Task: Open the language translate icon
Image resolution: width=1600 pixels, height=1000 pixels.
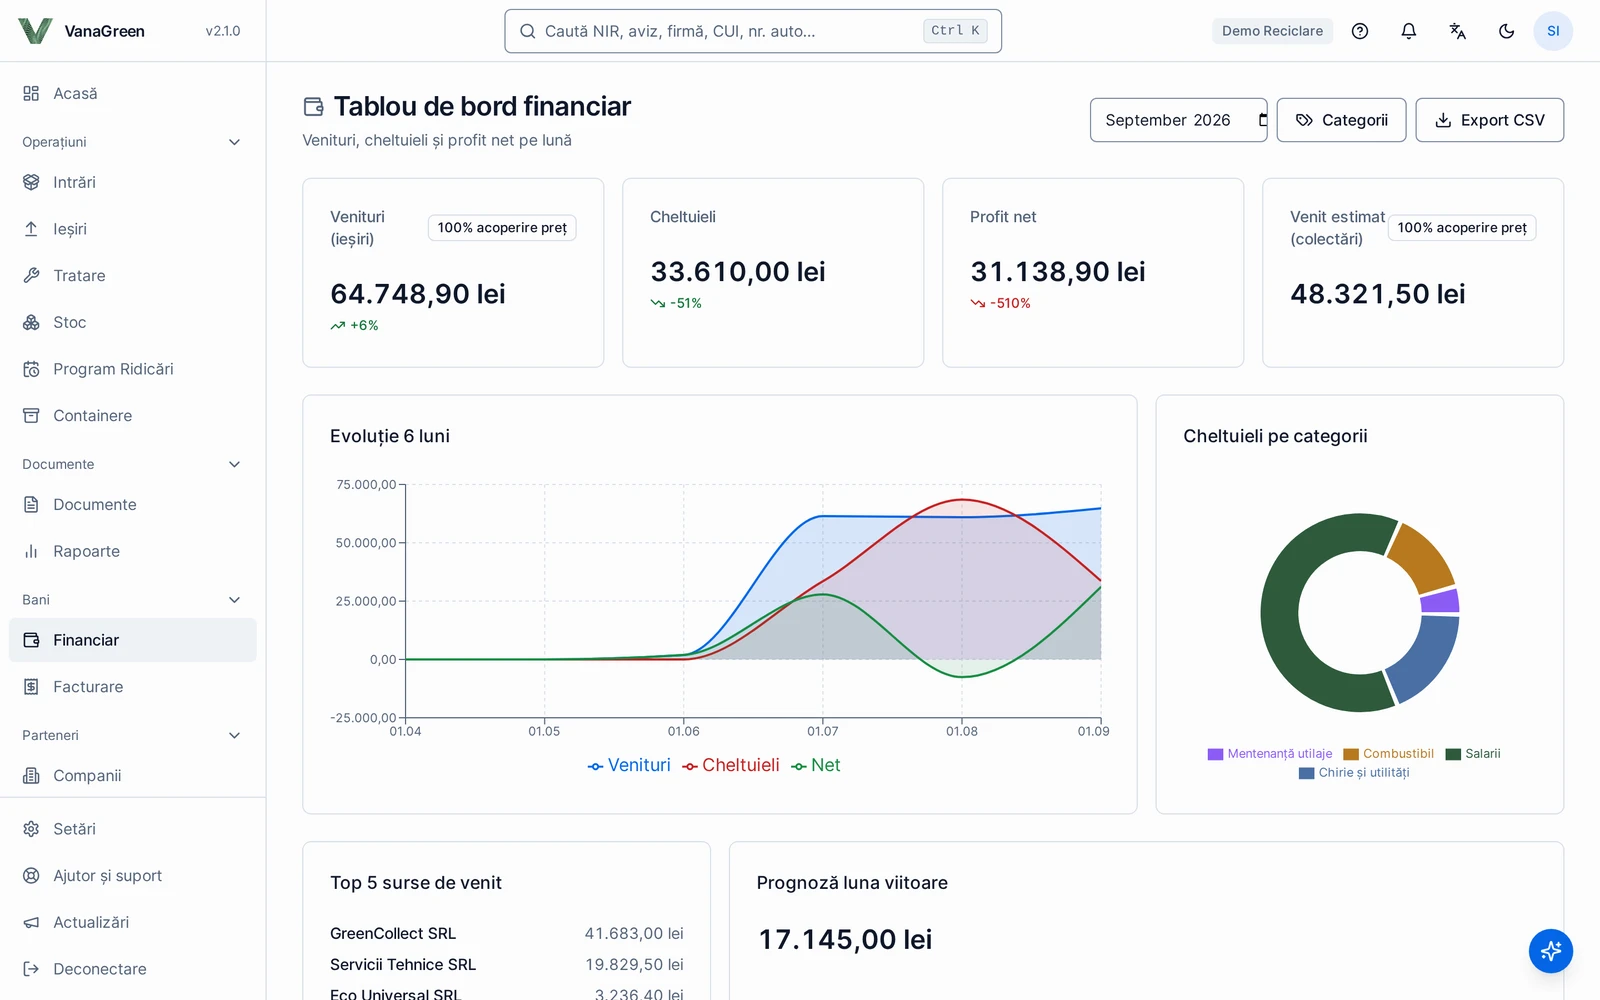Action: coord(1458,31)
